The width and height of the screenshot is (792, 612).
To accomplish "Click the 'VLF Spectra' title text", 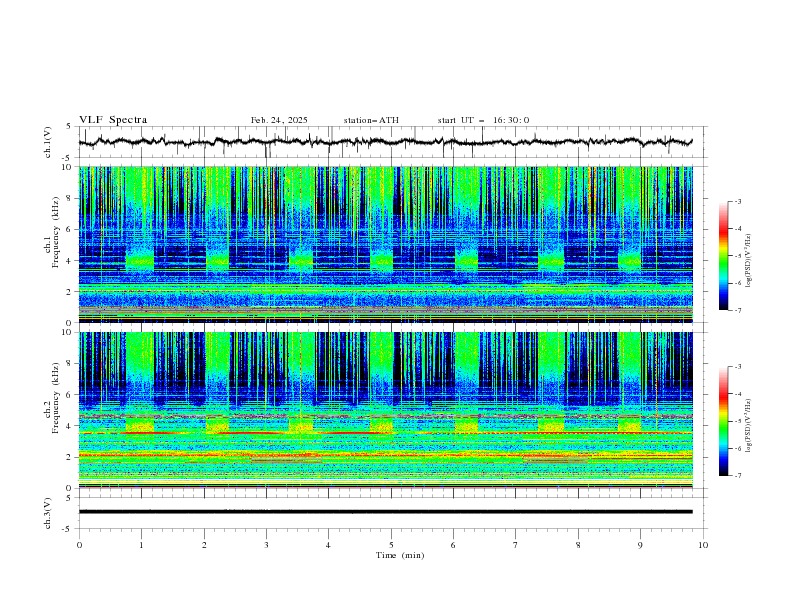I will [113, 120].
